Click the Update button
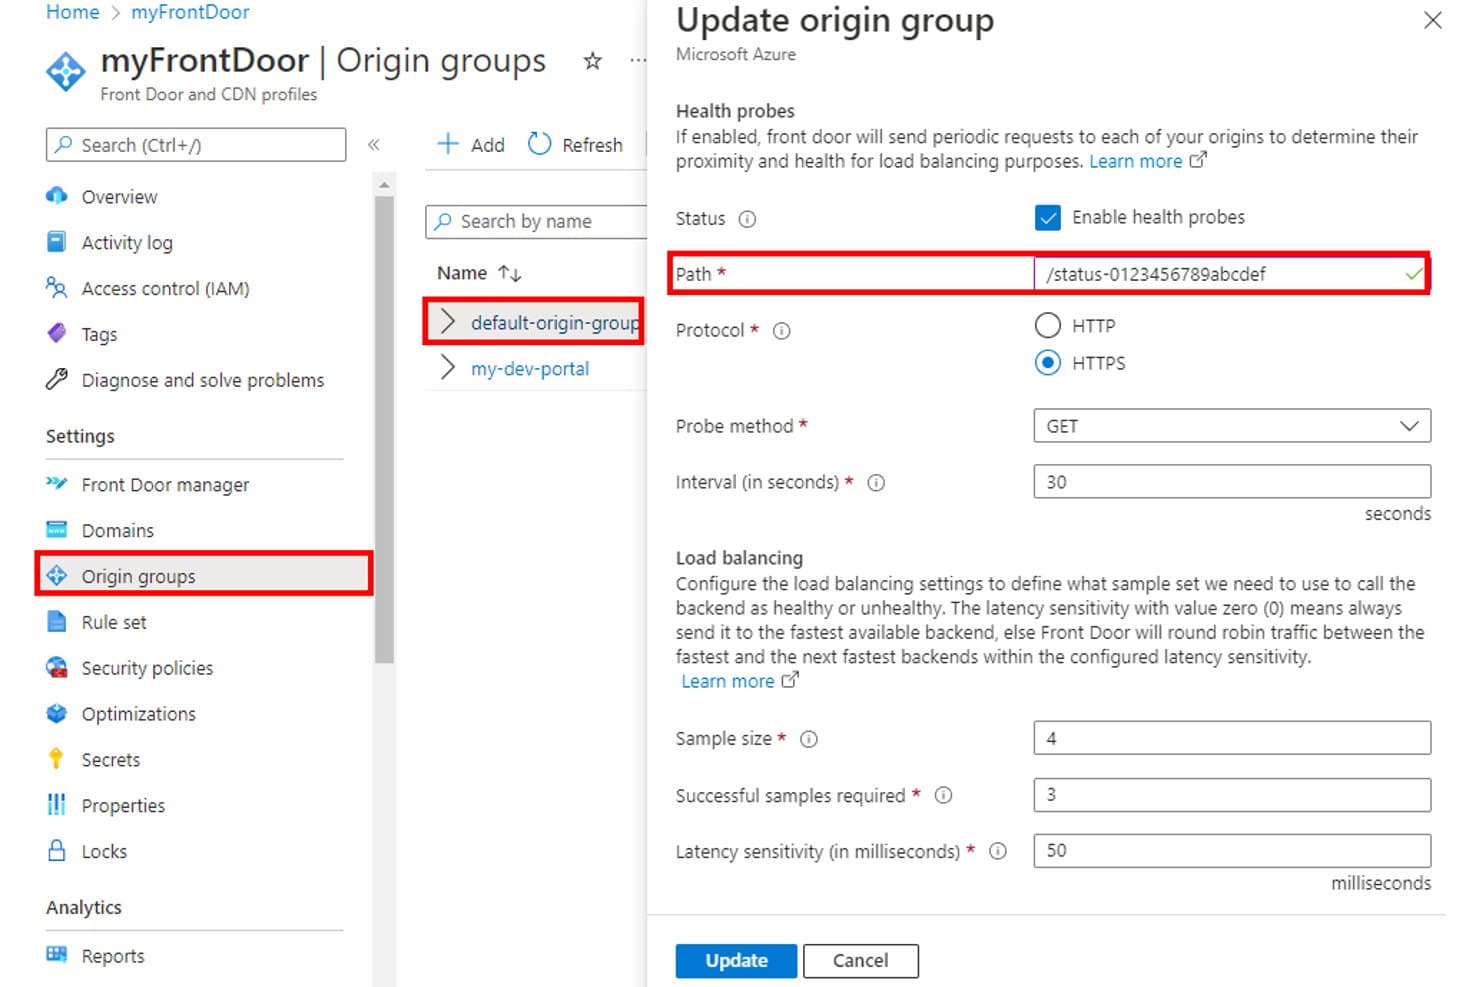The image size is (1480, 987). click(x=736, y=961)
